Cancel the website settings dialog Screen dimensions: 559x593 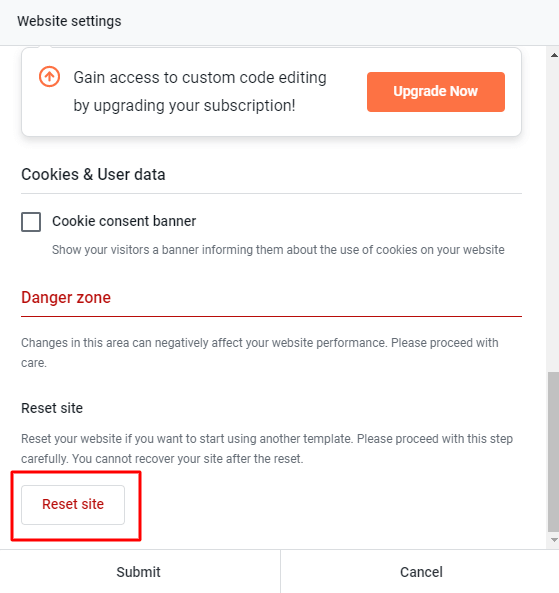(x=421, y=572)
